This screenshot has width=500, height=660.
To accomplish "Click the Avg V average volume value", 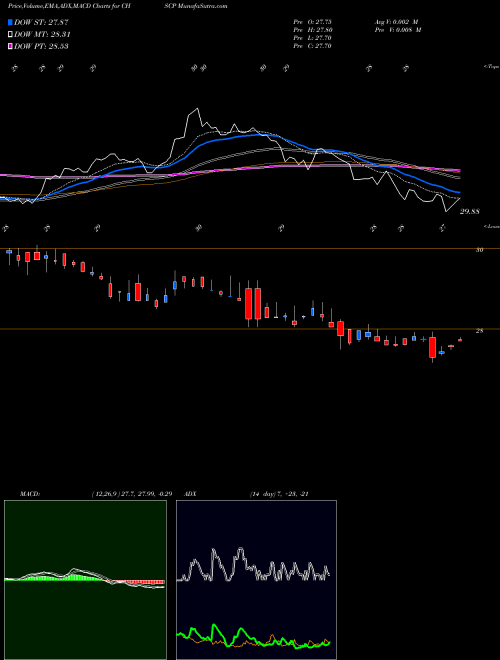I will [x=396, y=22].
